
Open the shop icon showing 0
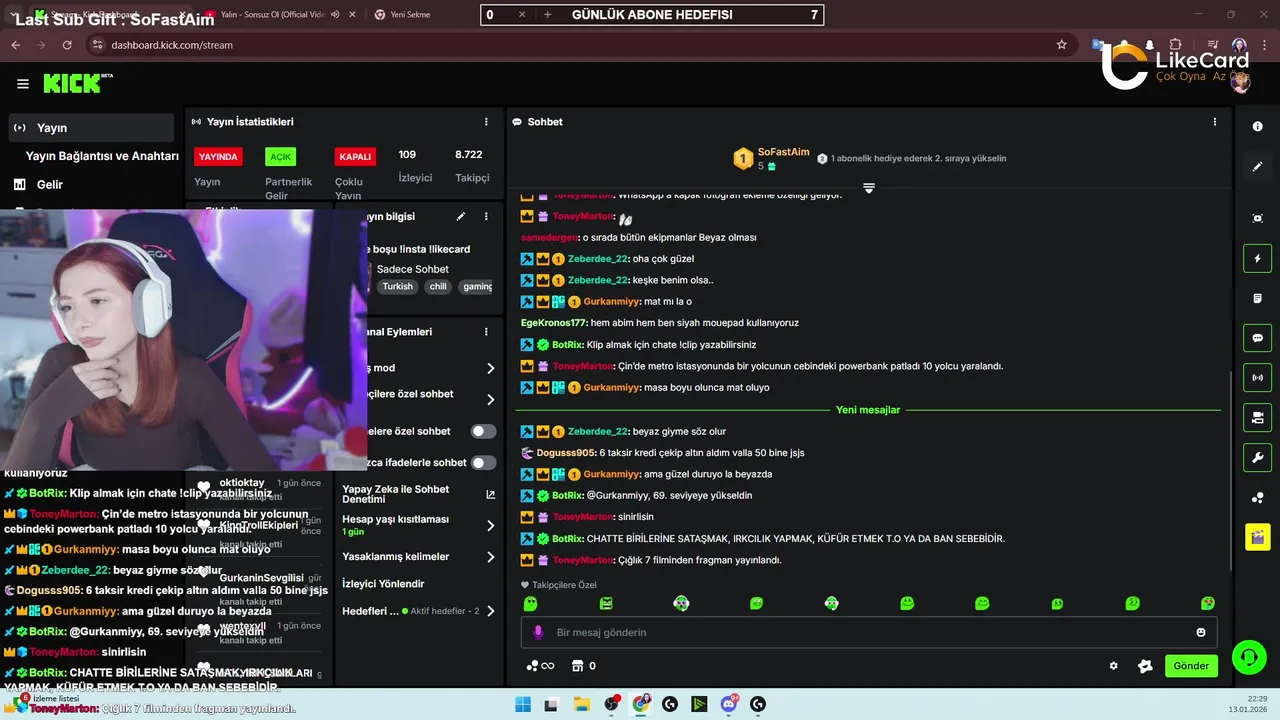pos(583,666)
